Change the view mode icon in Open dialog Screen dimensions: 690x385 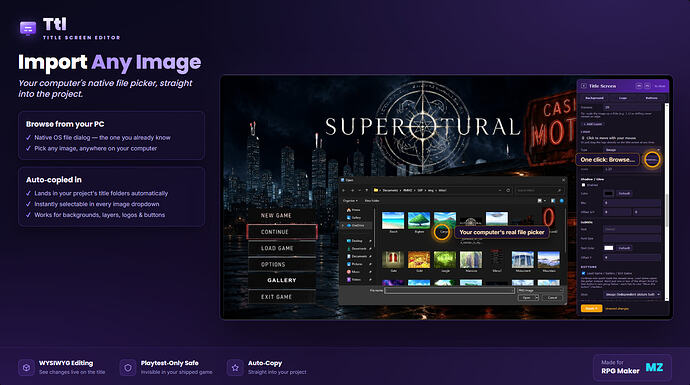[540, 201]
